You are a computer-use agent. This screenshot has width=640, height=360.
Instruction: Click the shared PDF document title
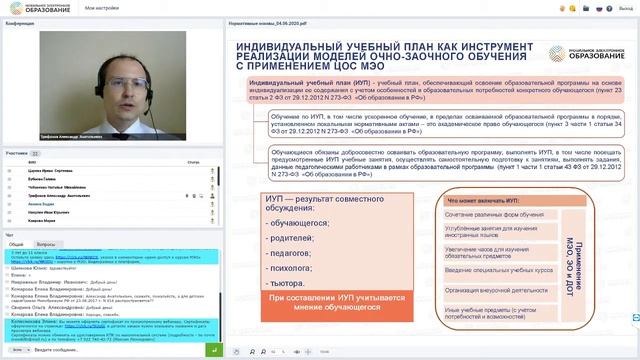coord(268,24)
